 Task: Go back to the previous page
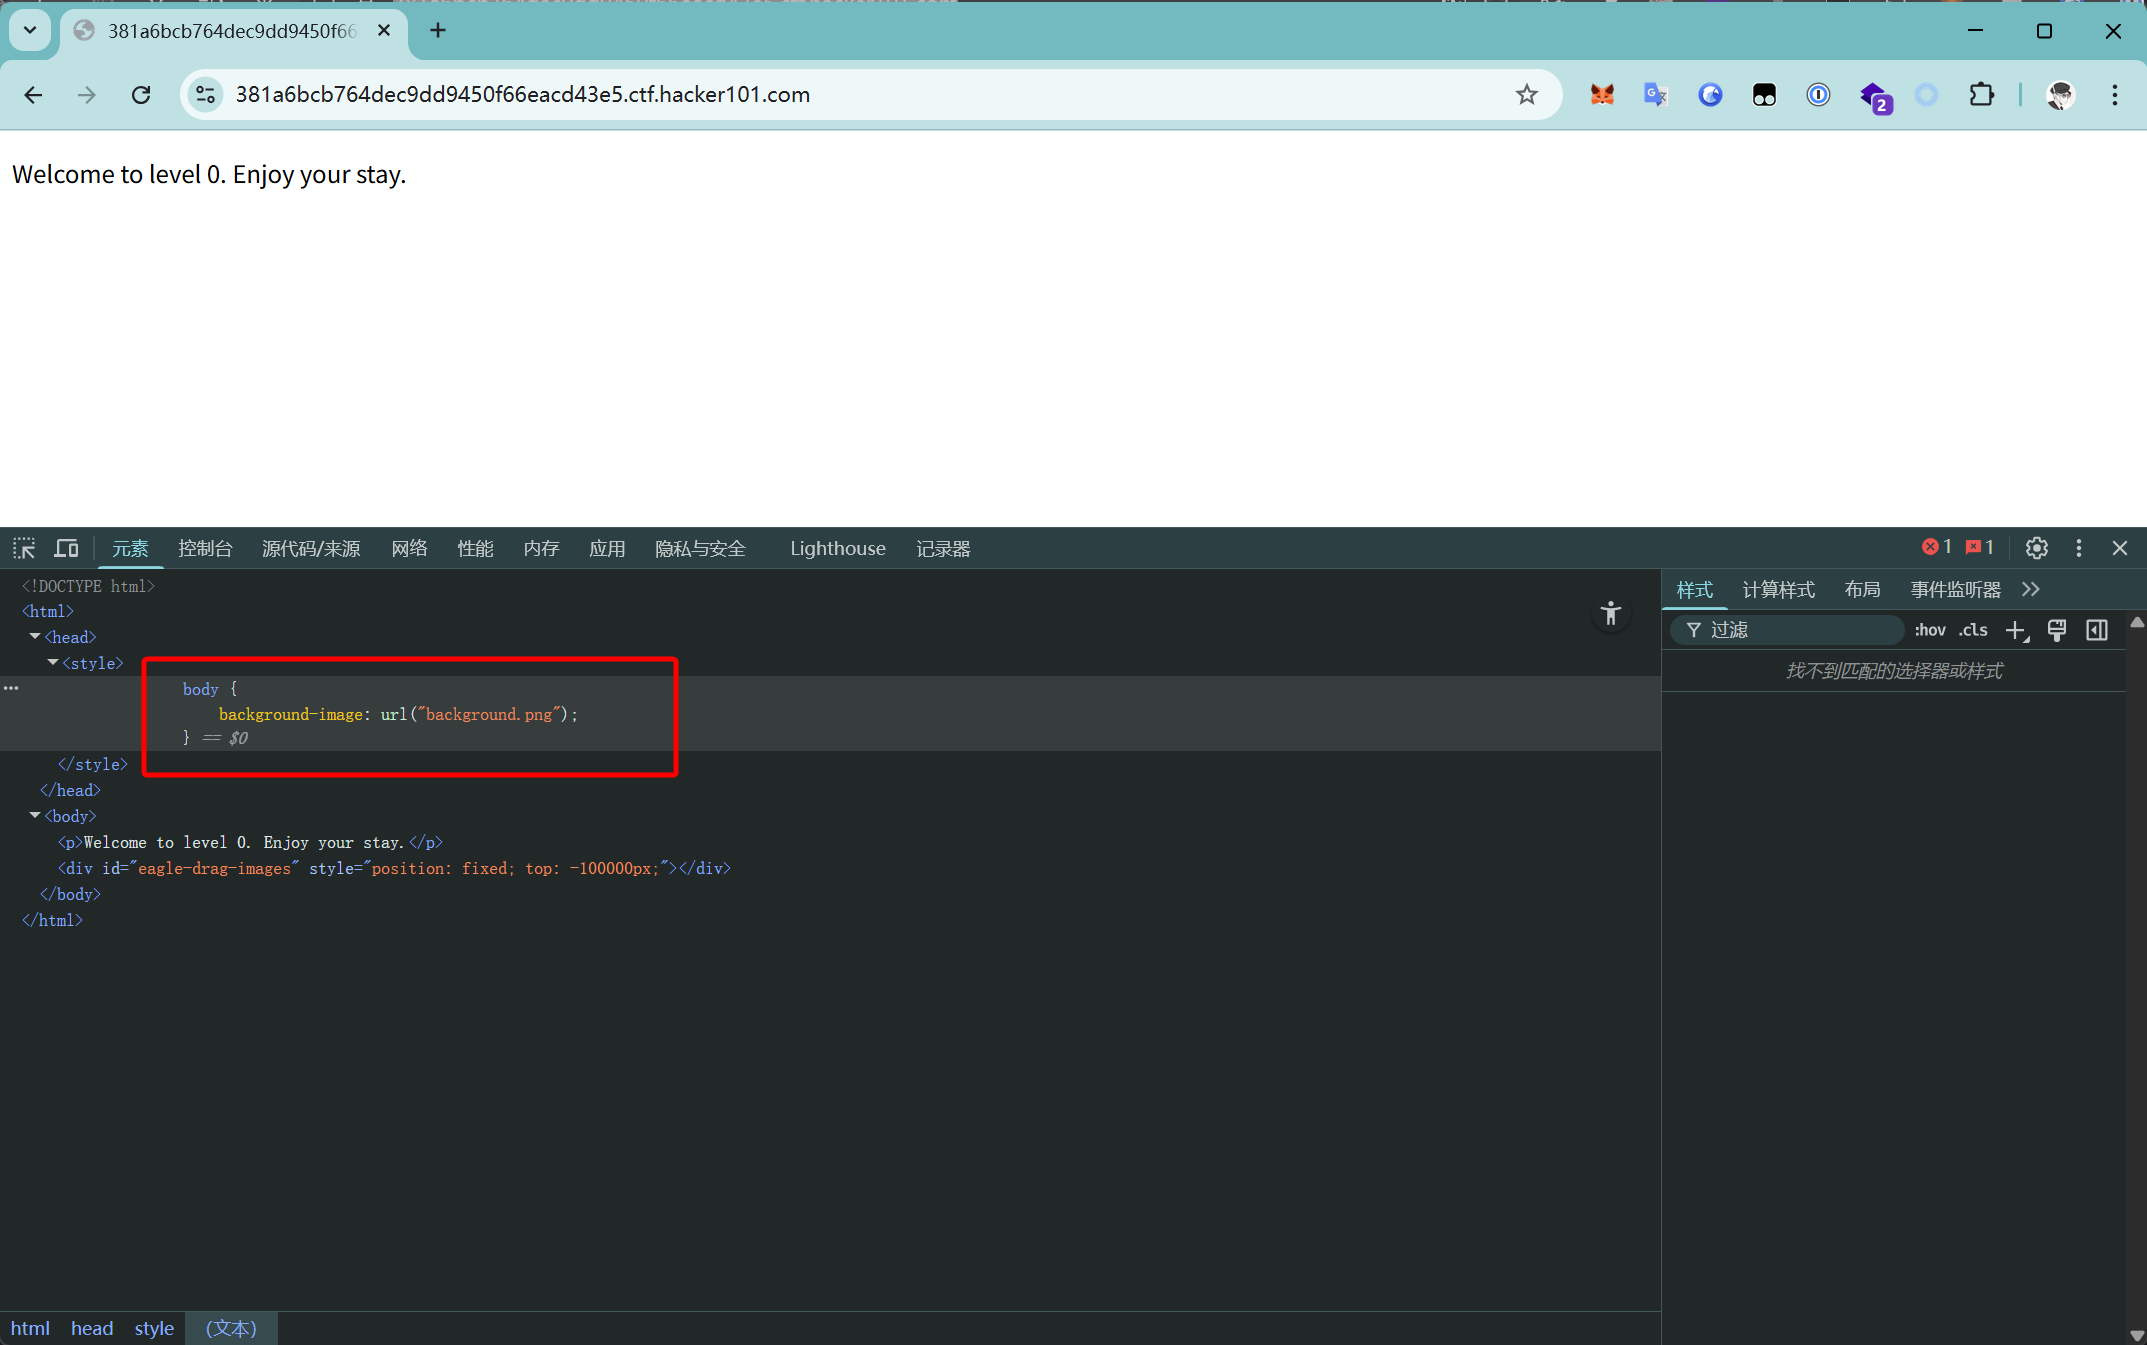(x=33, y=95)
